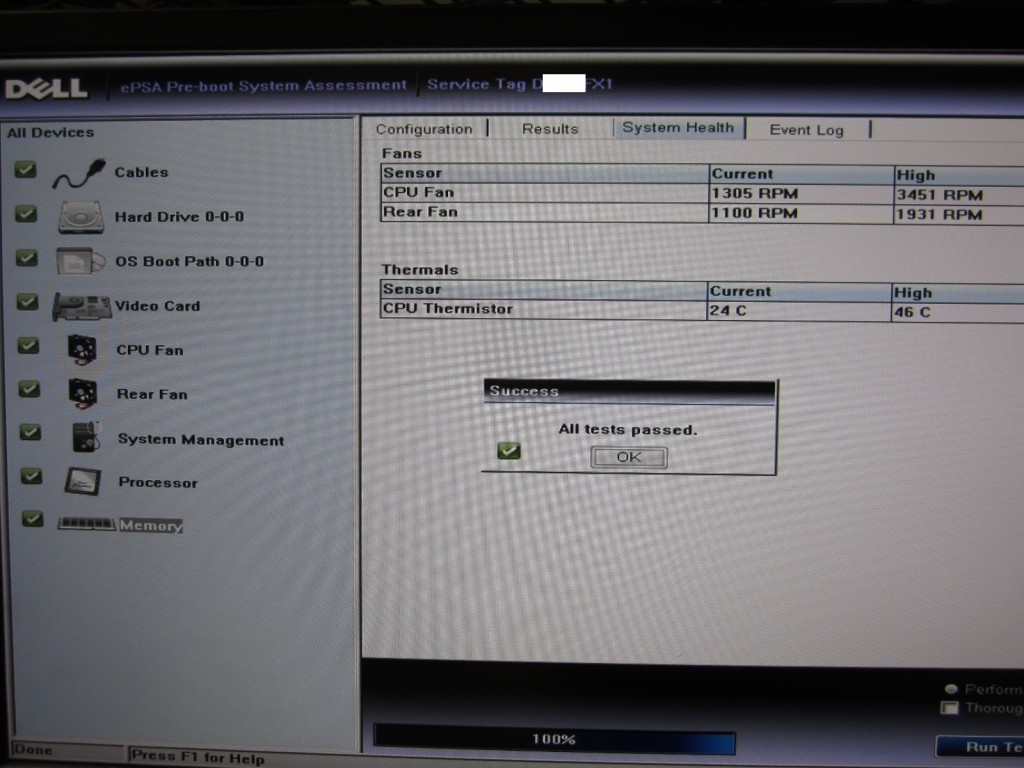Viewport: 1024px width, 768px height.
Task: Click the CPU Fan device icon
Action: click(82, 350)
